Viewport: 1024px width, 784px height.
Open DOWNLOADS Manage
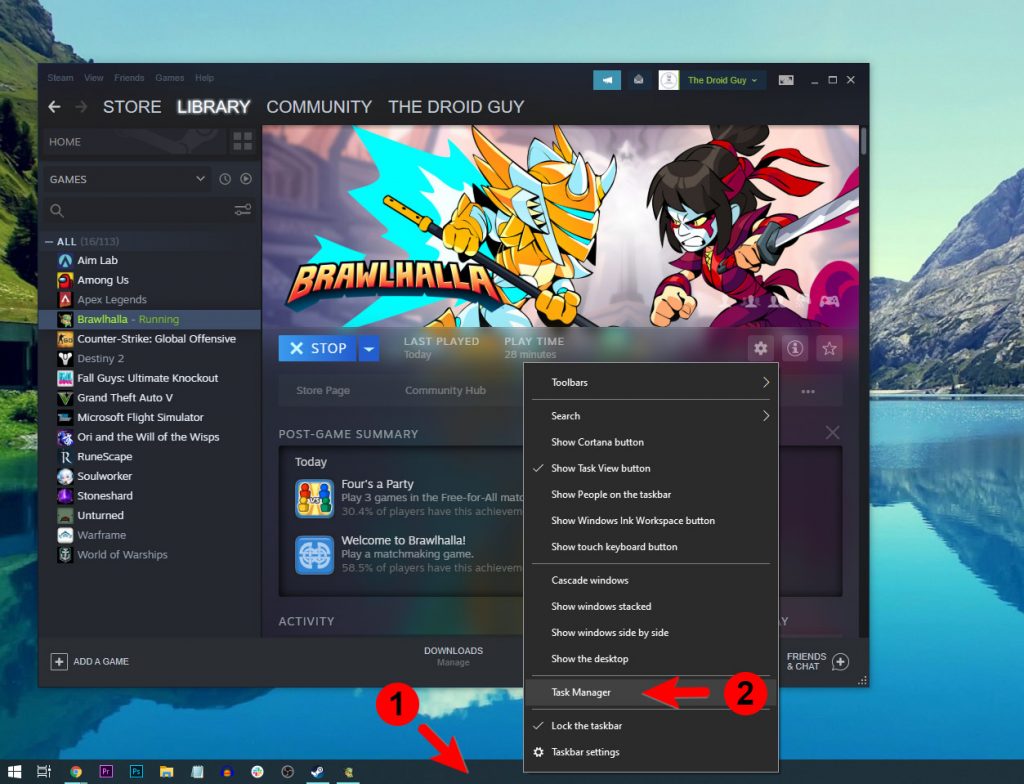453,656
